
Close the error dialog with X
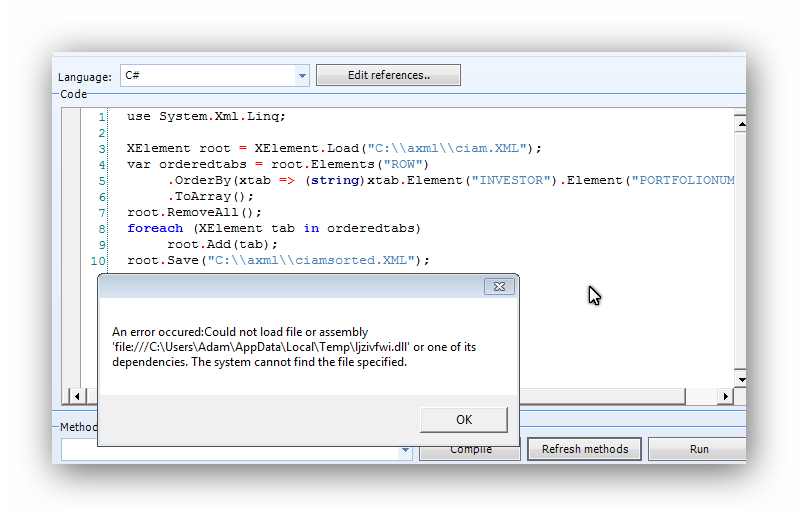499,287
